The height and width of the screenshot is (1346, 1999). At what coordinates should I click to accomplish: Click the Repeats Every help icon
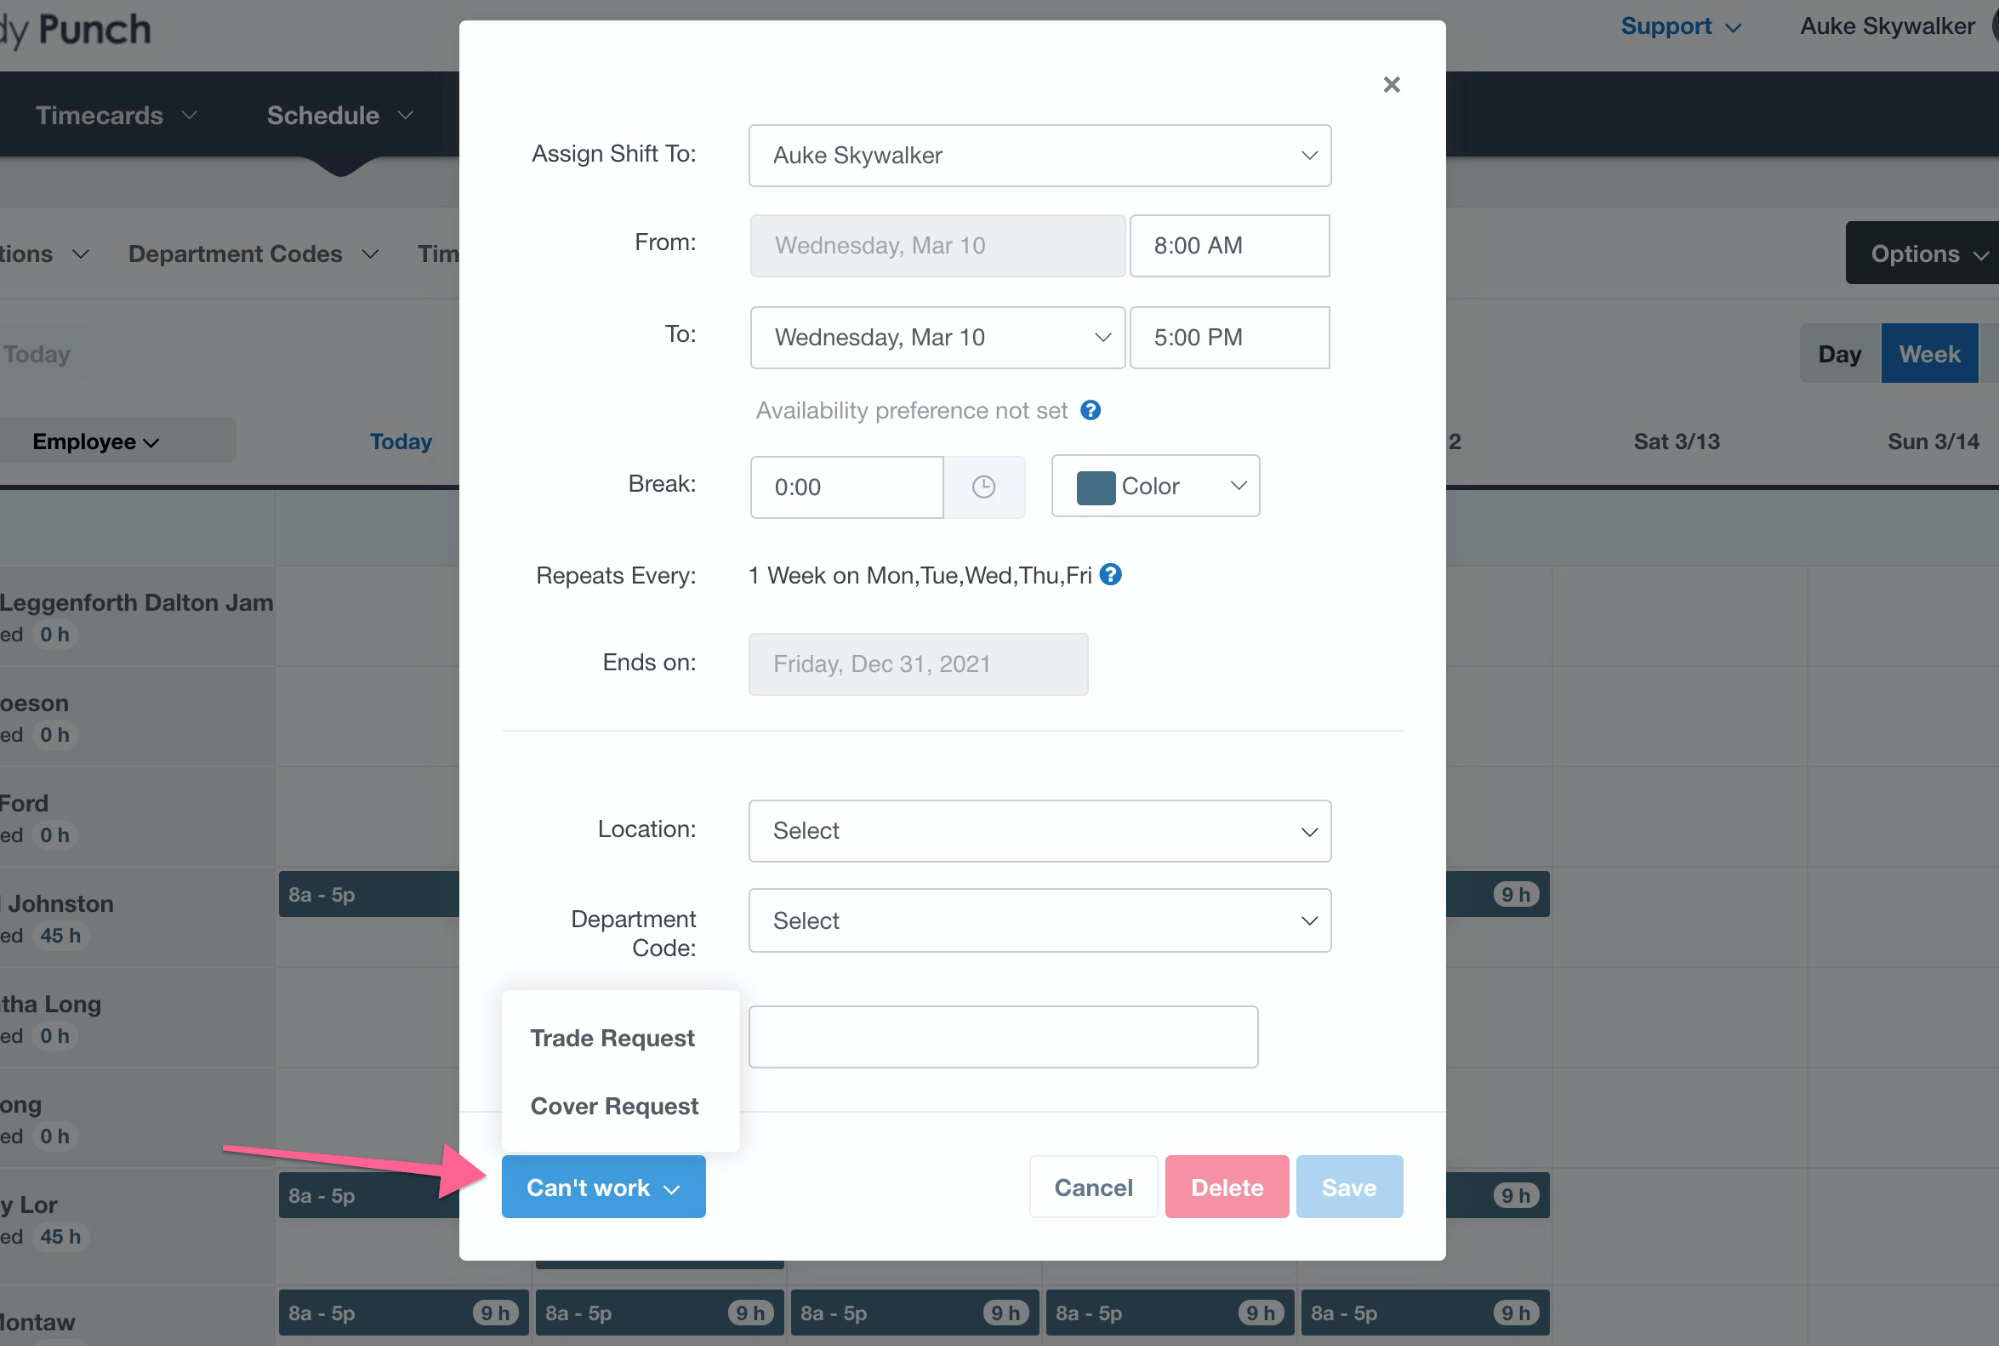(x=1110, y=575)
